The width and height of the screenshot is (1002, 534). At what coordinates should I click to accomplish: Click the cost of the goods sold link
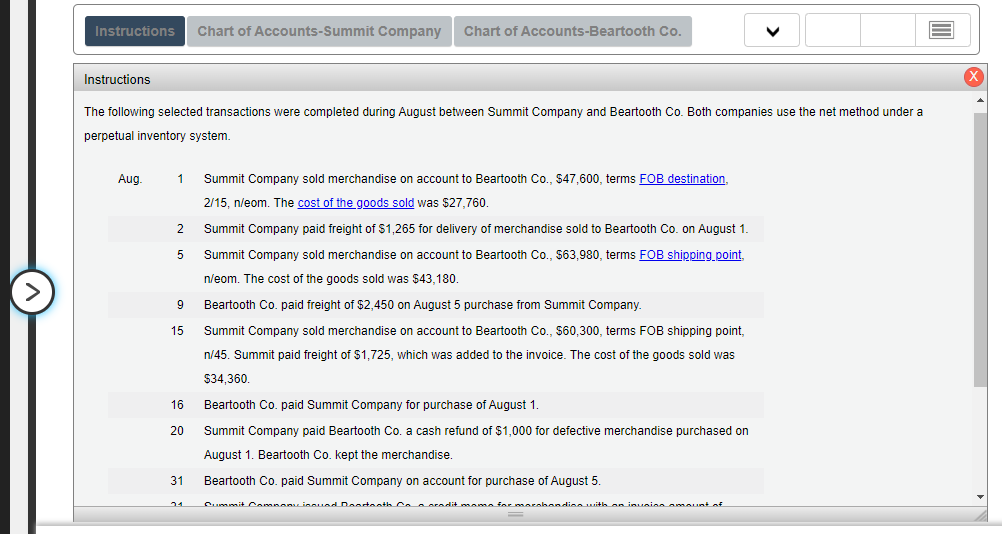tap(355, 203)
